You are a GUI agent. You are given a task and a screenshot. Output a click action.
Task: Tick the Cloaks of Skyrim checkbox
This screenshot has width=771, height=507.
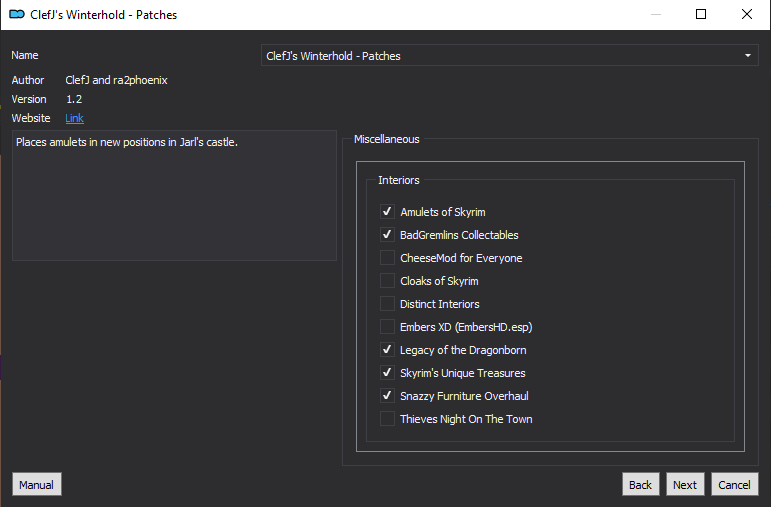(x=387, y=281)
